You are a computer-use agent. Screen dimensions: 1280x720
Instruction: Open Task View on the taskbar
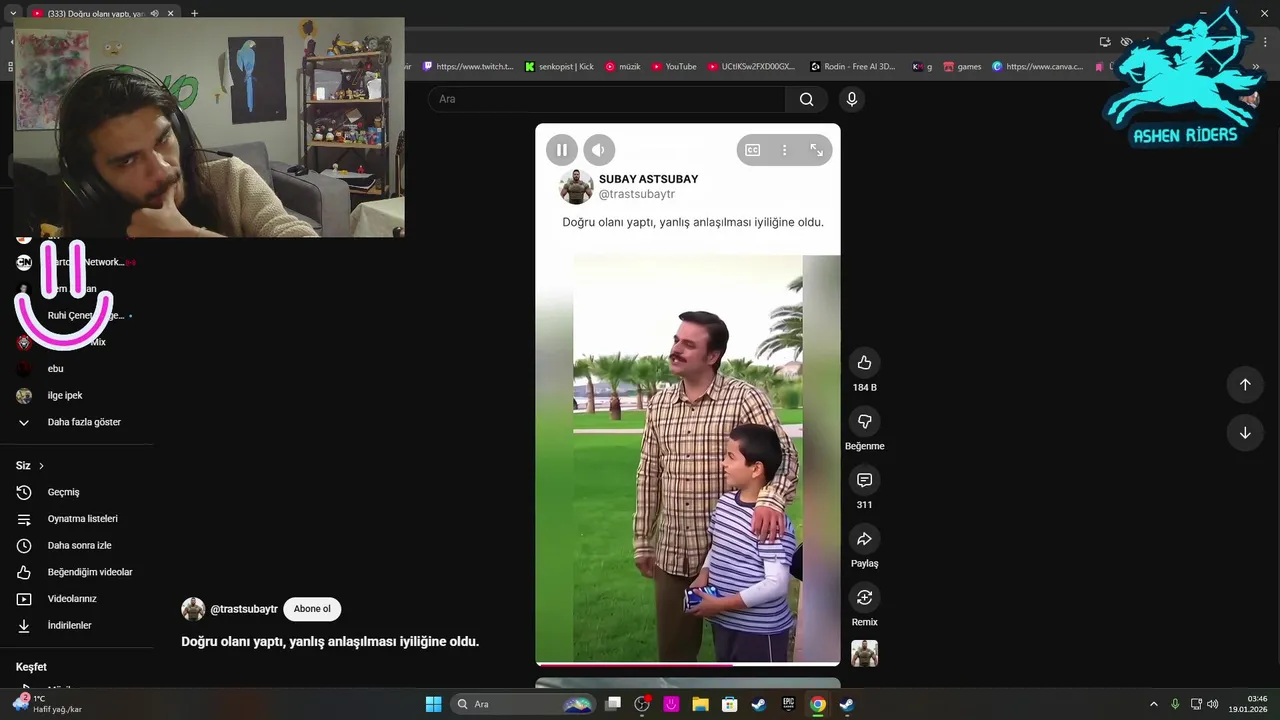click(613, 704)
